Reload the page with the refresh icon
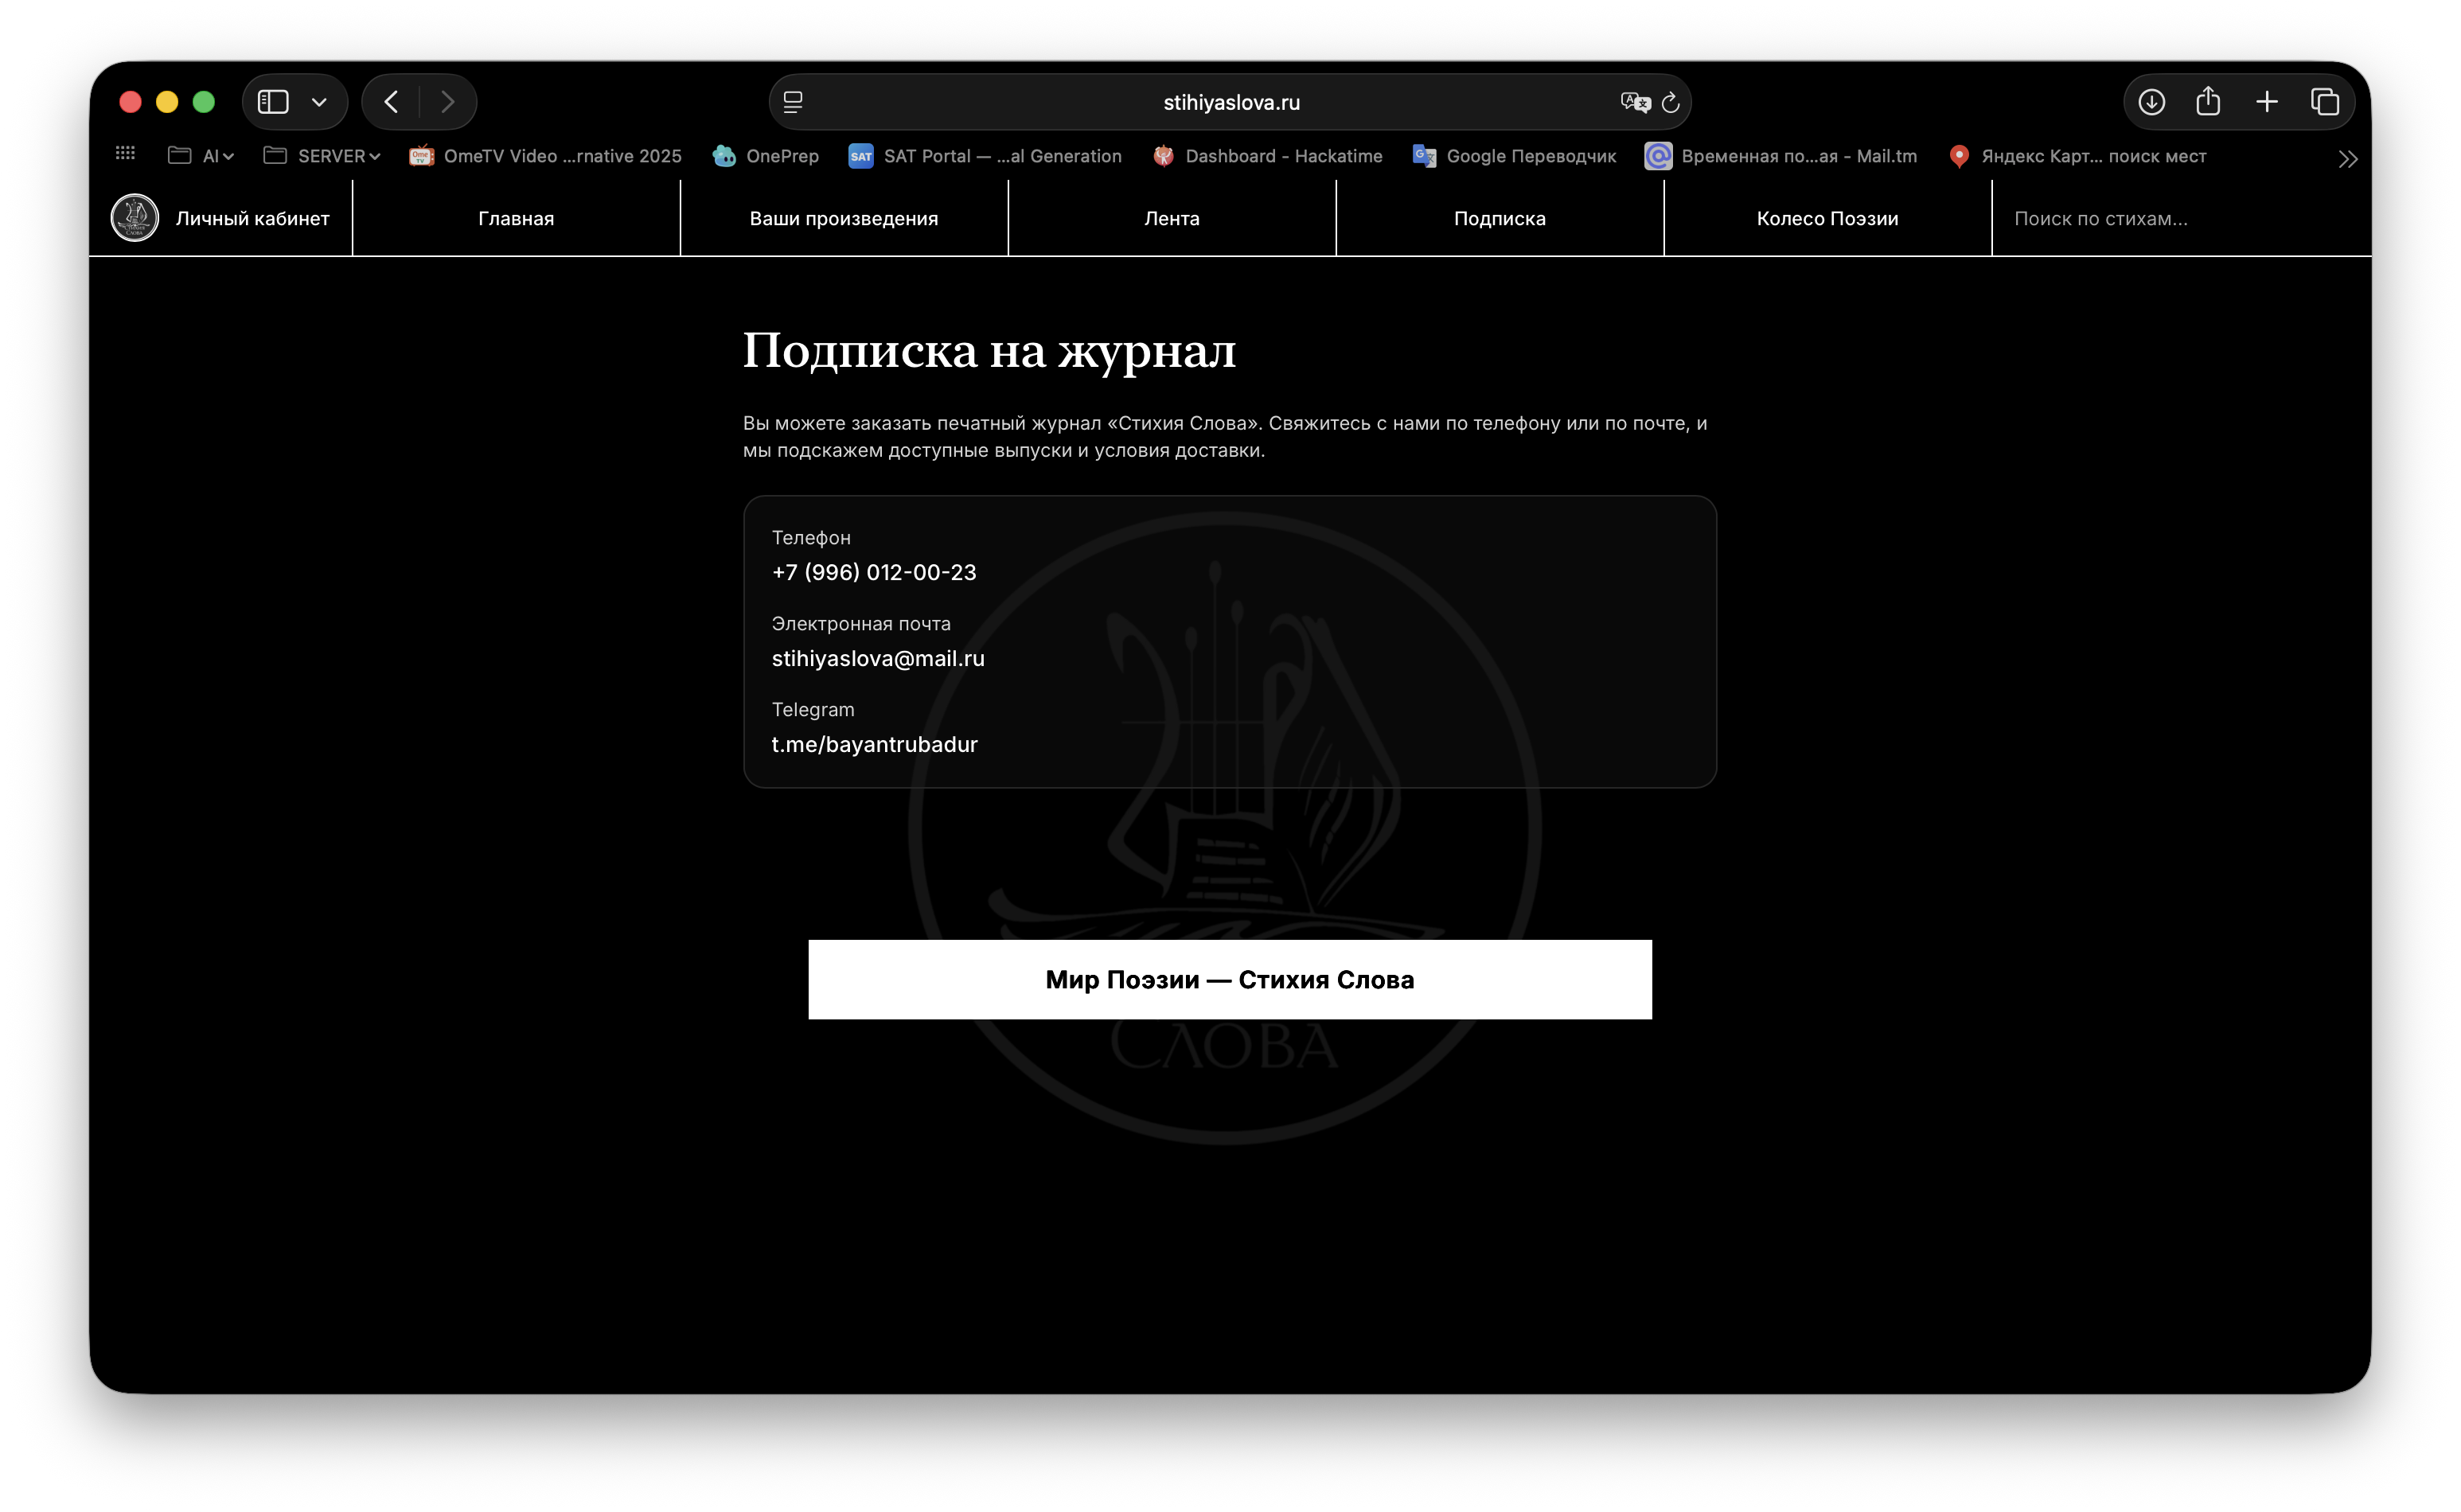Image resolution: width=2461 pixels, height=1512 pixels. [1670, 102]
